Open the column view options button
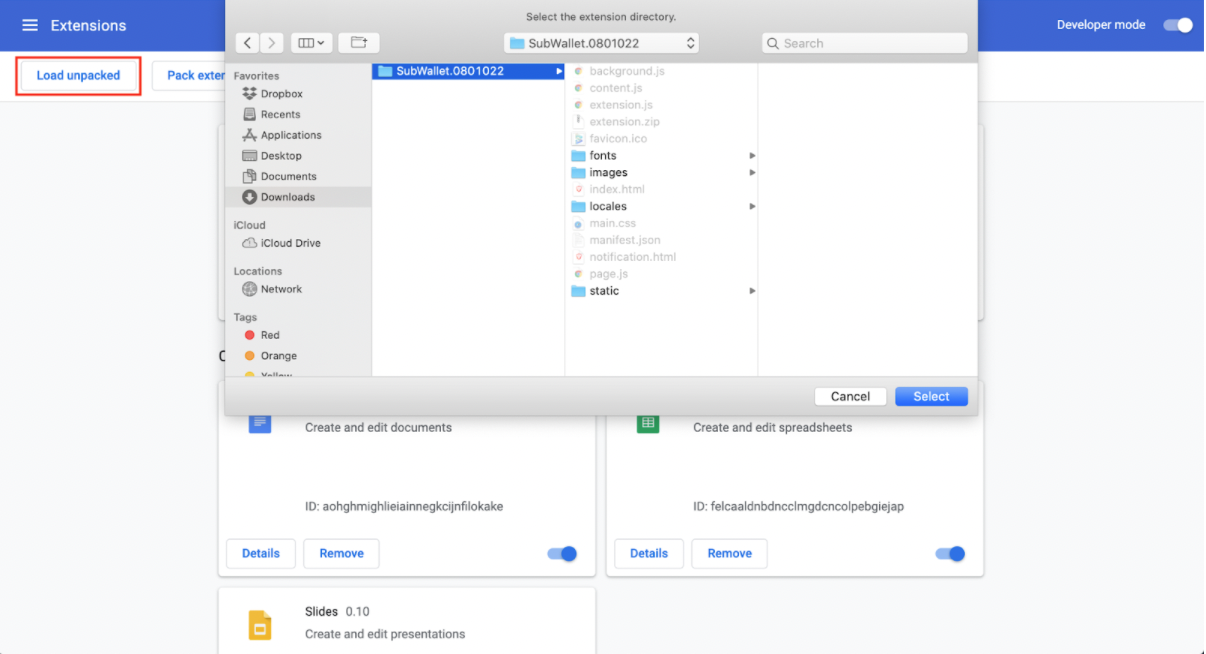Viewport: 1206px width, 654px height. [x=312, y=43]
